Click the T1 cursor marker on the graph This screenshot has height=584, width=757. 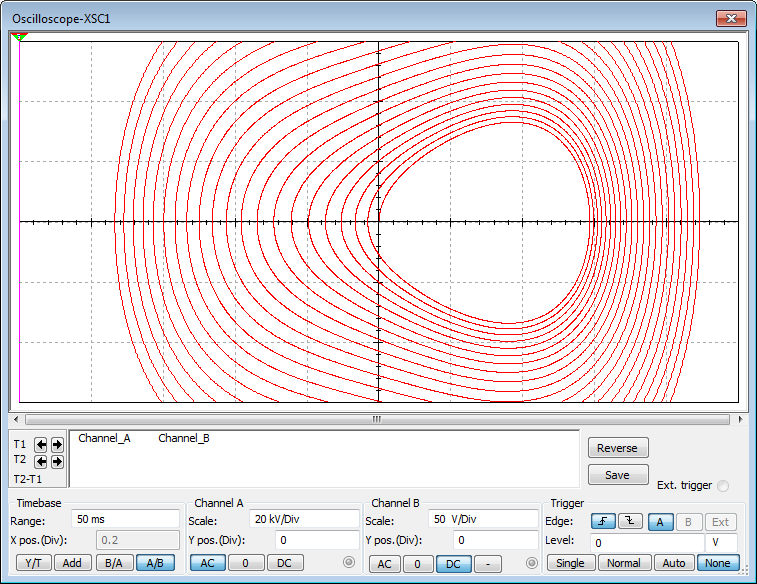click(x=19, y=37)
